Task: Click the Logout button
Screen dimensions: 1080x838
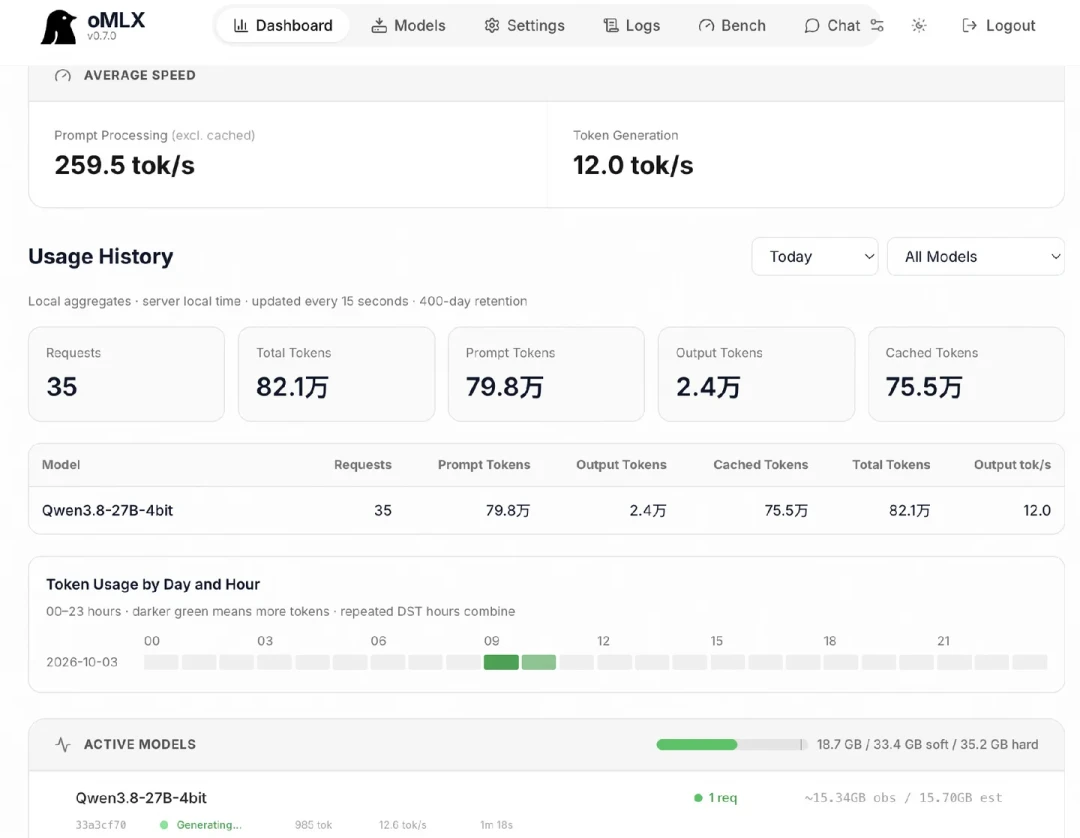Action: (998, 25)
